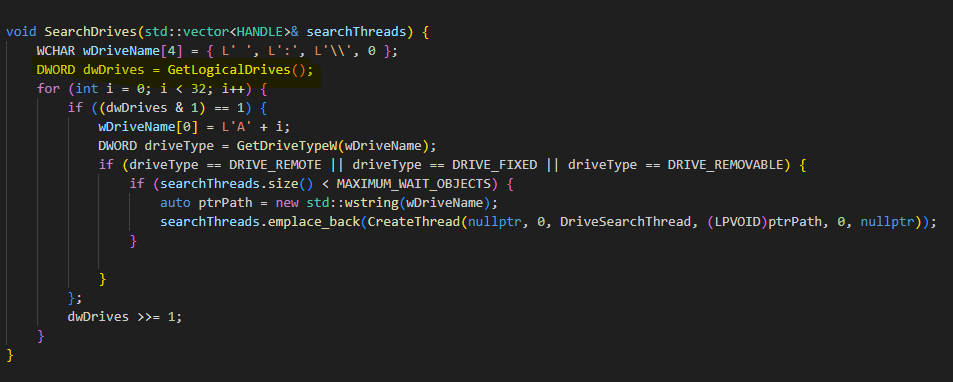953x382 pixels.
Task: Click the DRIVE_FIXED constant
Action: (x=495, y=165)
